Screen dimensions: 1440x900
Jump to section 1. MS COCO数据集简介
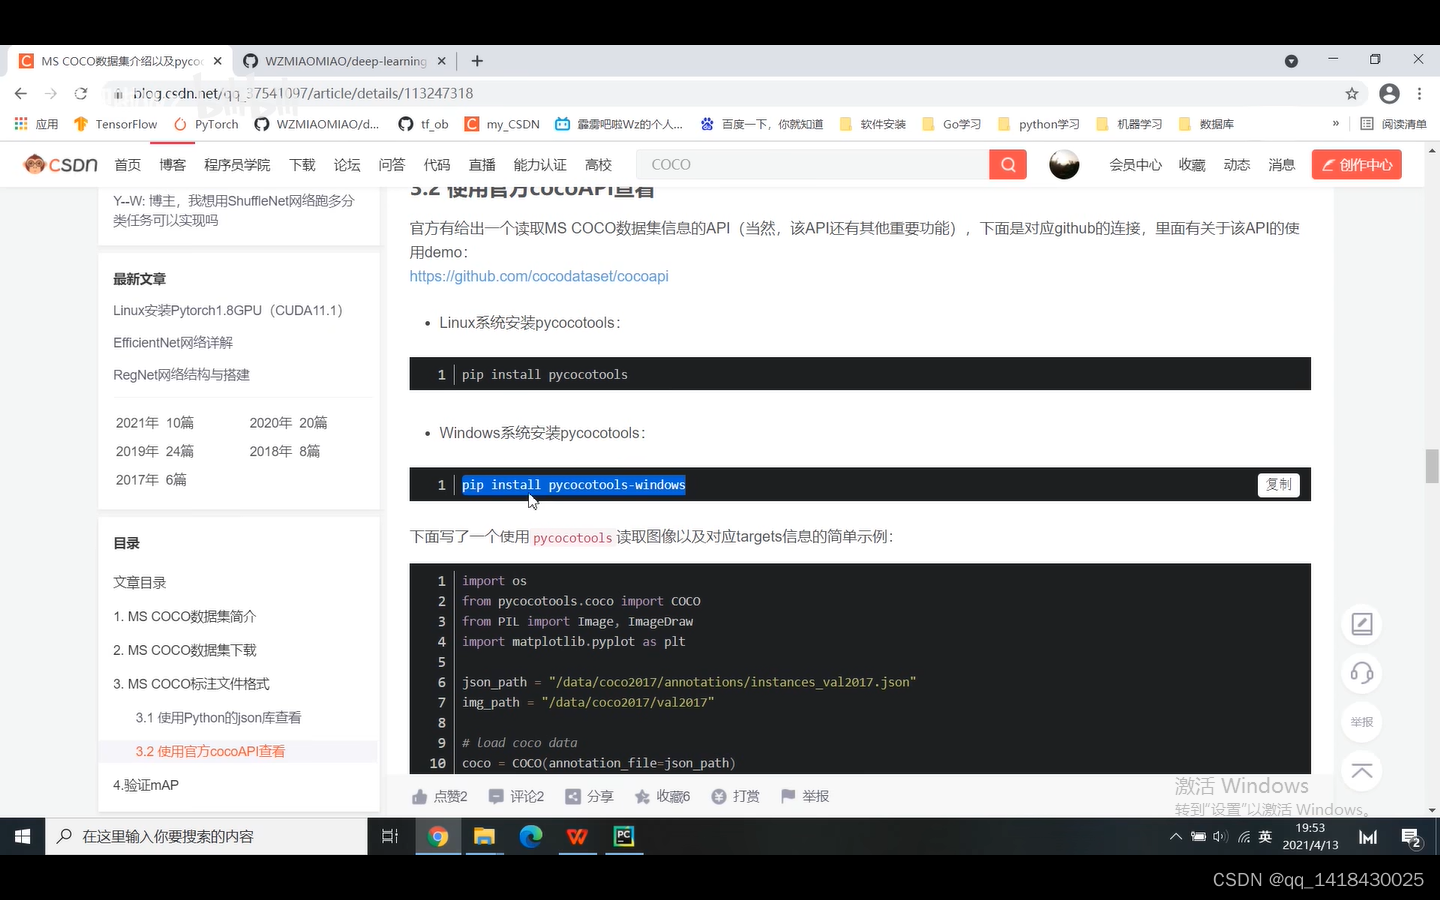[x=185, y=616]
